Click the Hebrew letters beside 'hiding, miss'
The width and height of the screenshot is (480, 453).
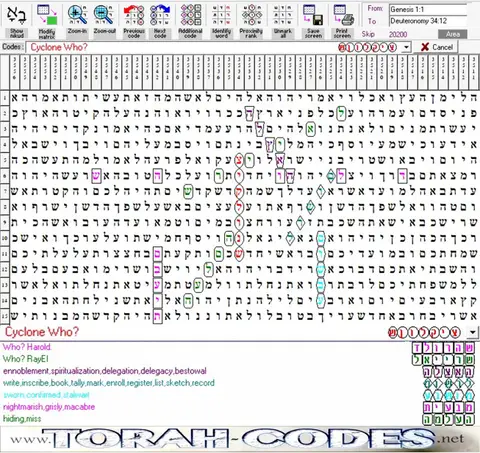449,419
